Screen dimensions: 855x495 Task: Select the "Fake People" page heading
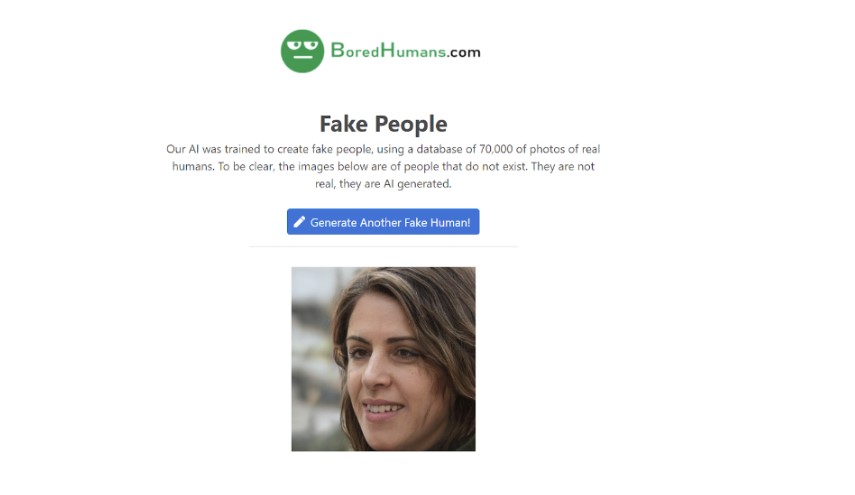(383, 124)
